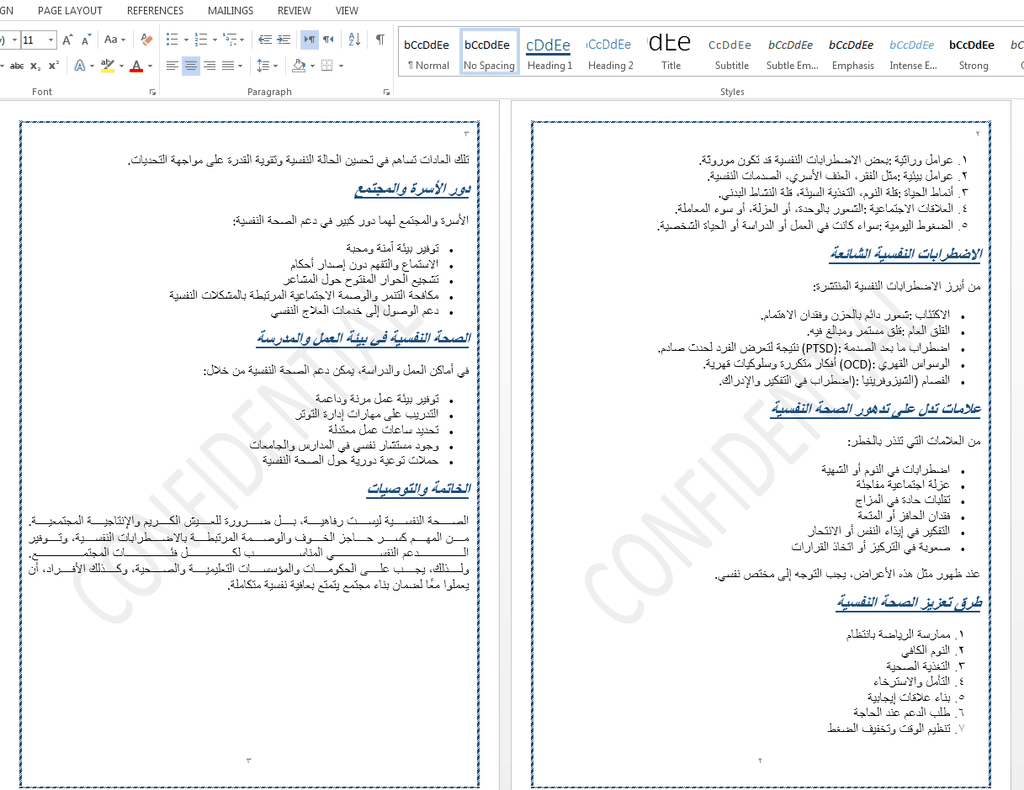Image resolution: width=1024 pixels, height=790 pixels.
Task: Select the REVIEW tab
Action: (x=294, y=10)
